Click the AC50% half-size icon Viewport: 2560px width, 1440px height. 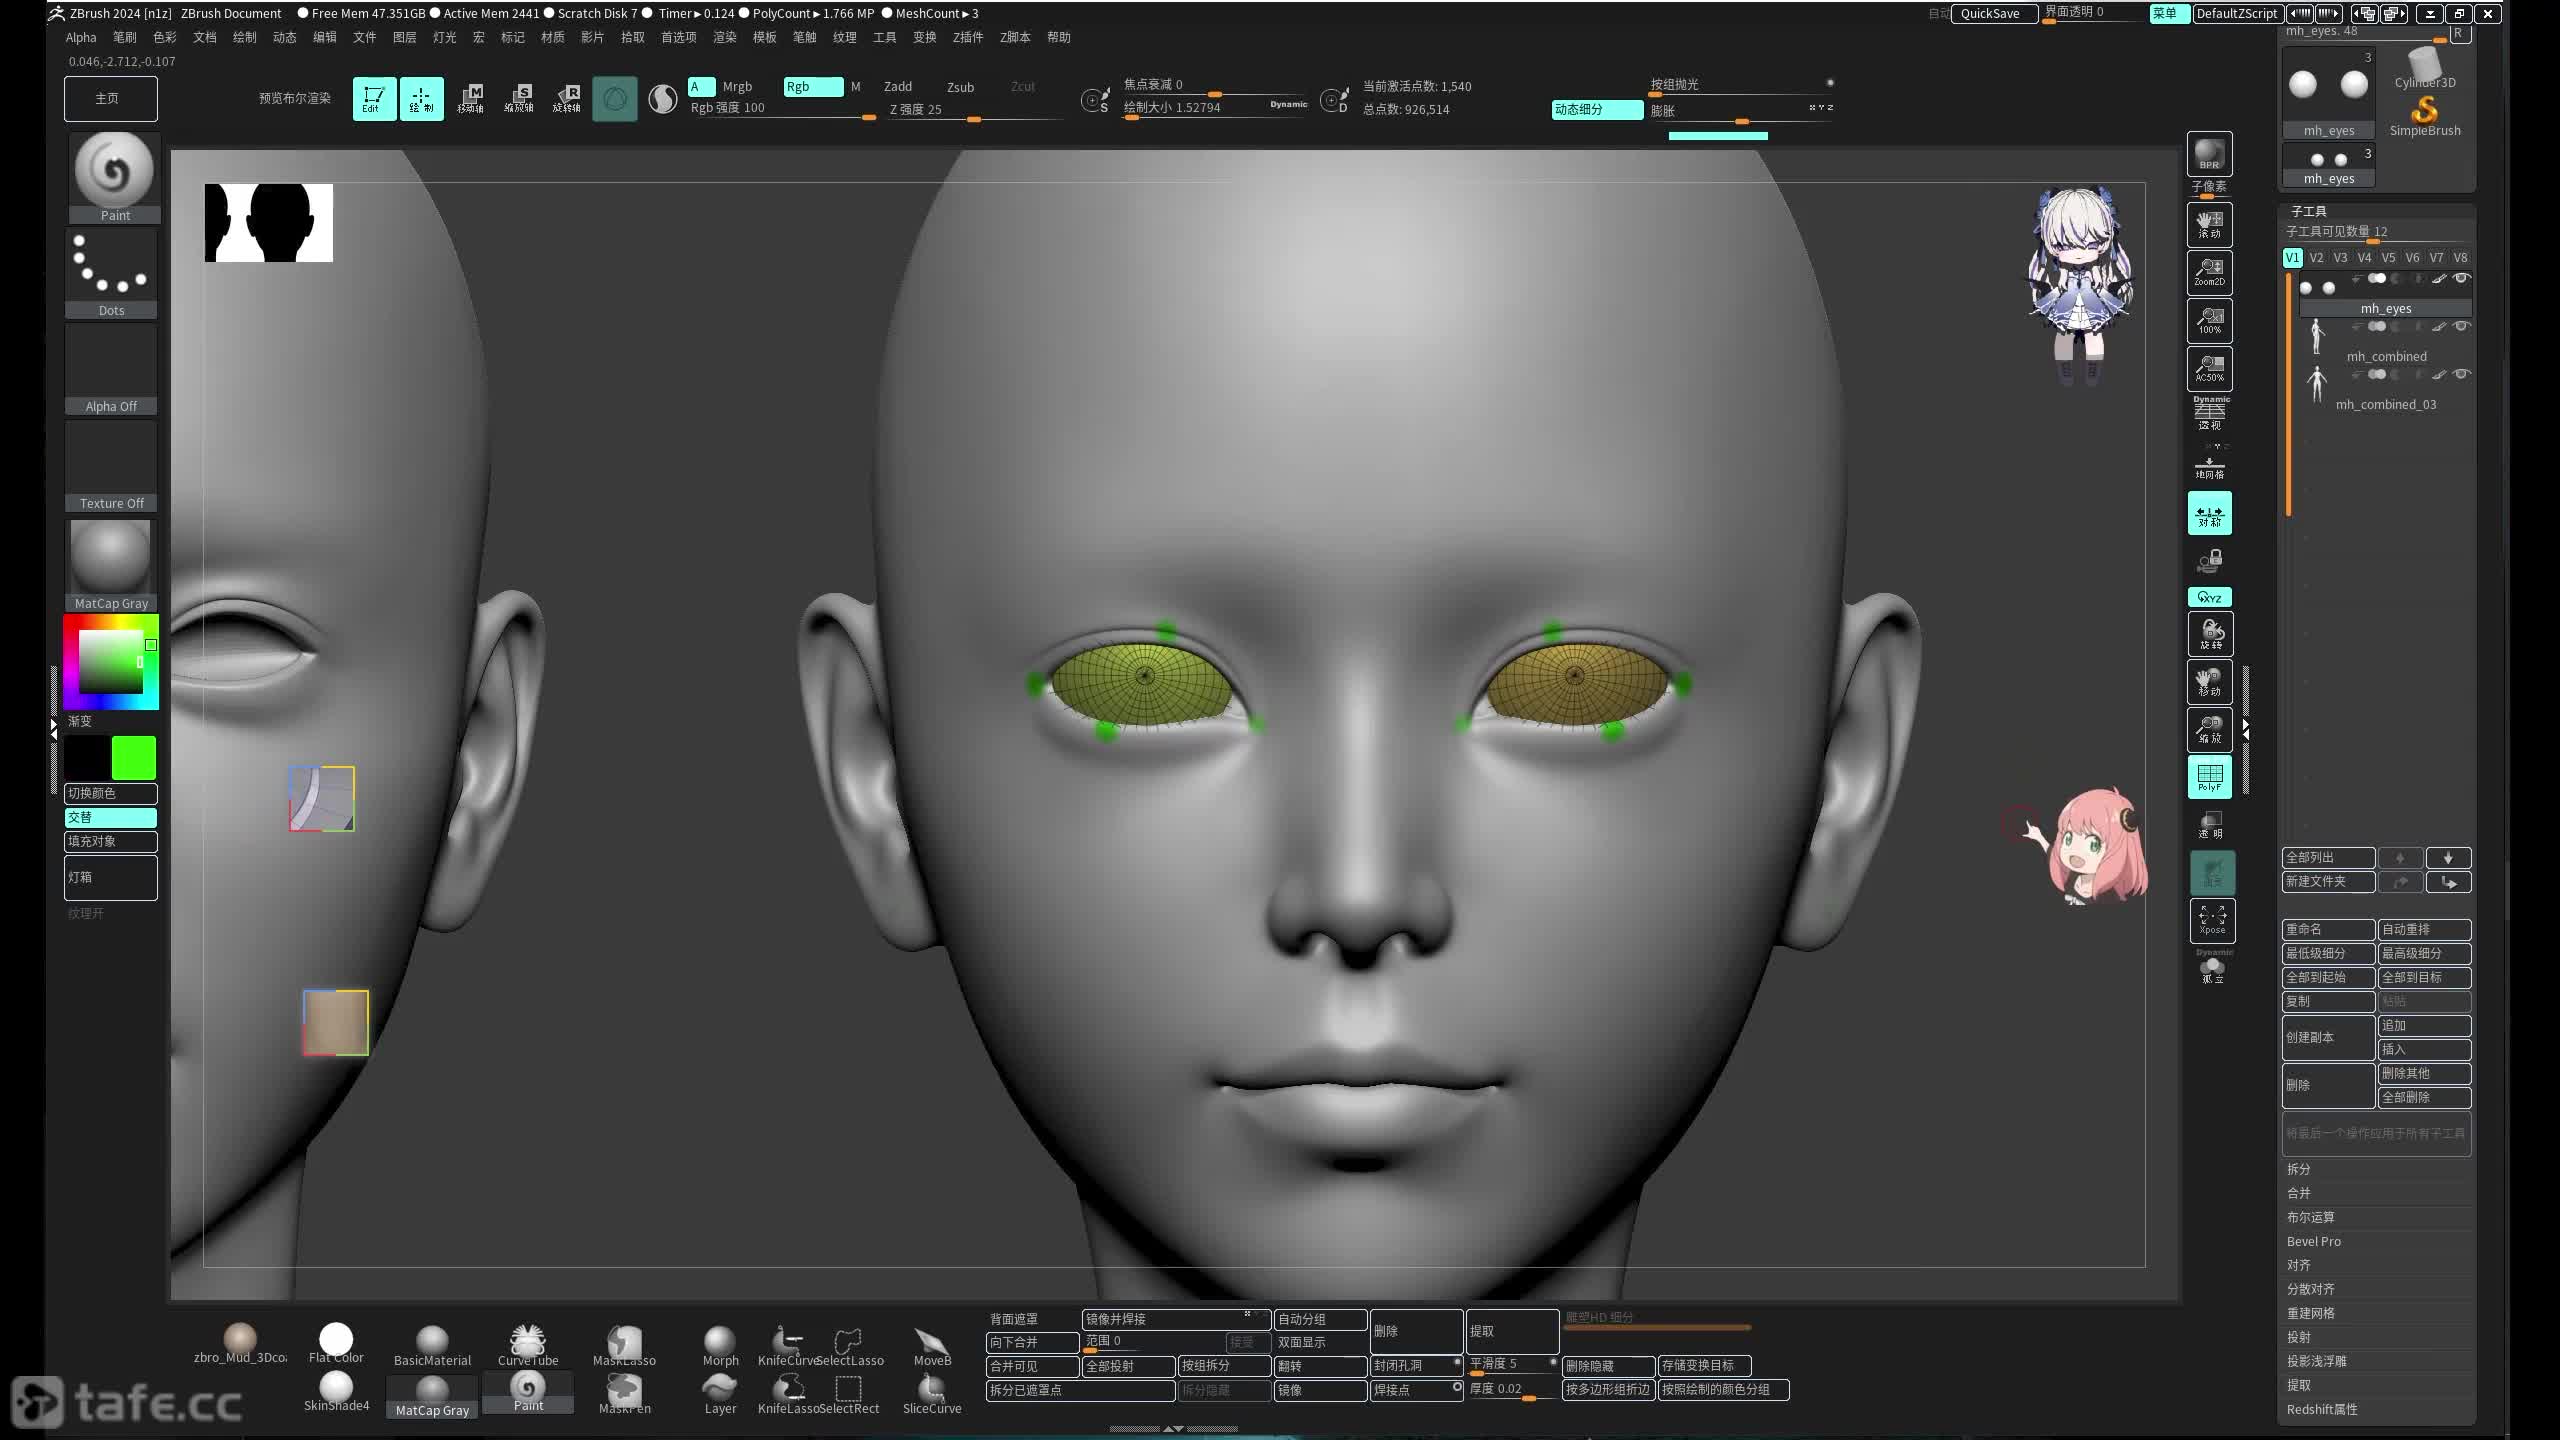click(2210, 369)
